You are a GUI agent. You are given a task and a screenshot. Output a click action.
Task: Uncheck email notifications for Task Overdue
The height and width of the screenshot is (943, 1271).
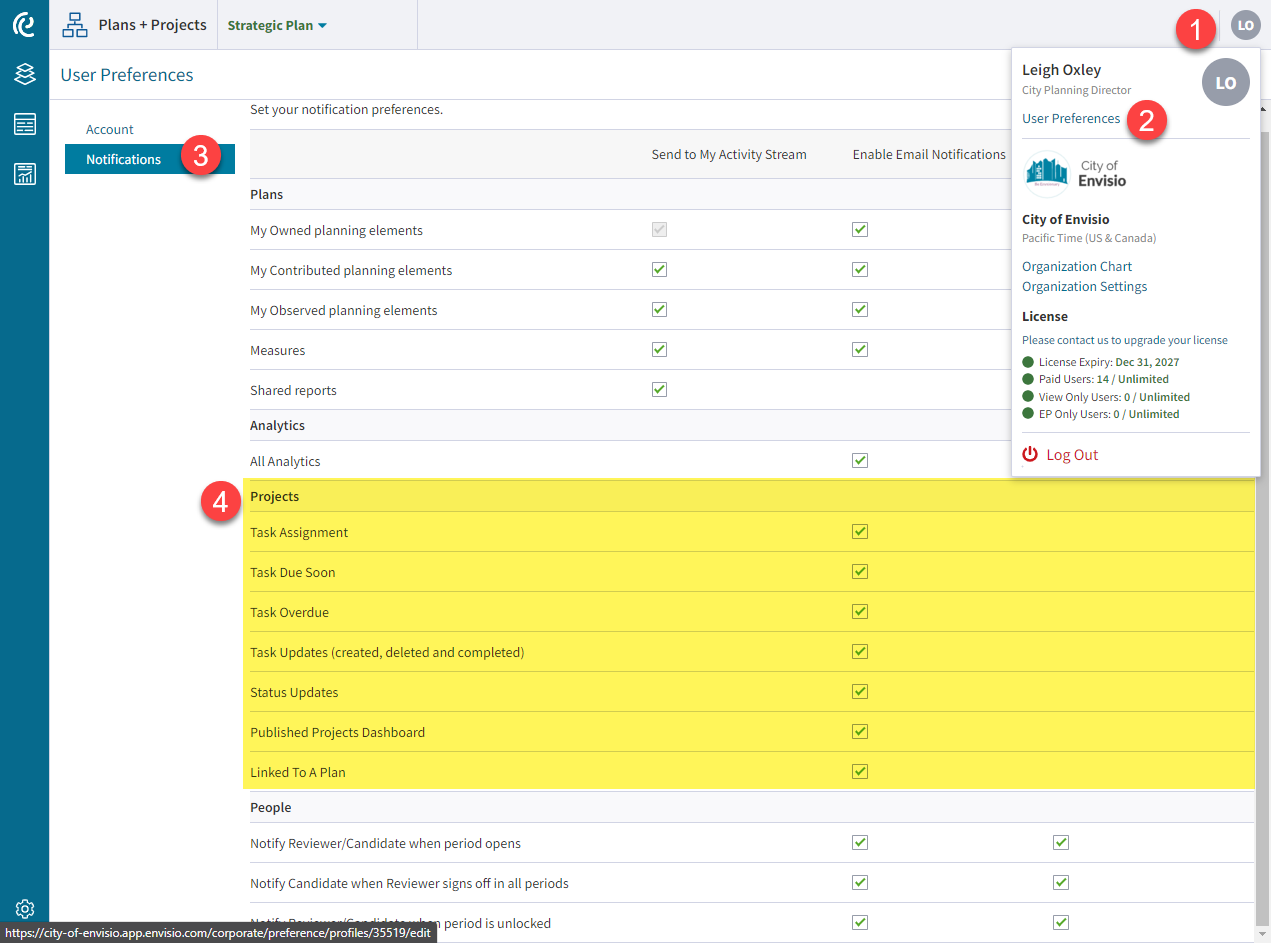[860, 611]
